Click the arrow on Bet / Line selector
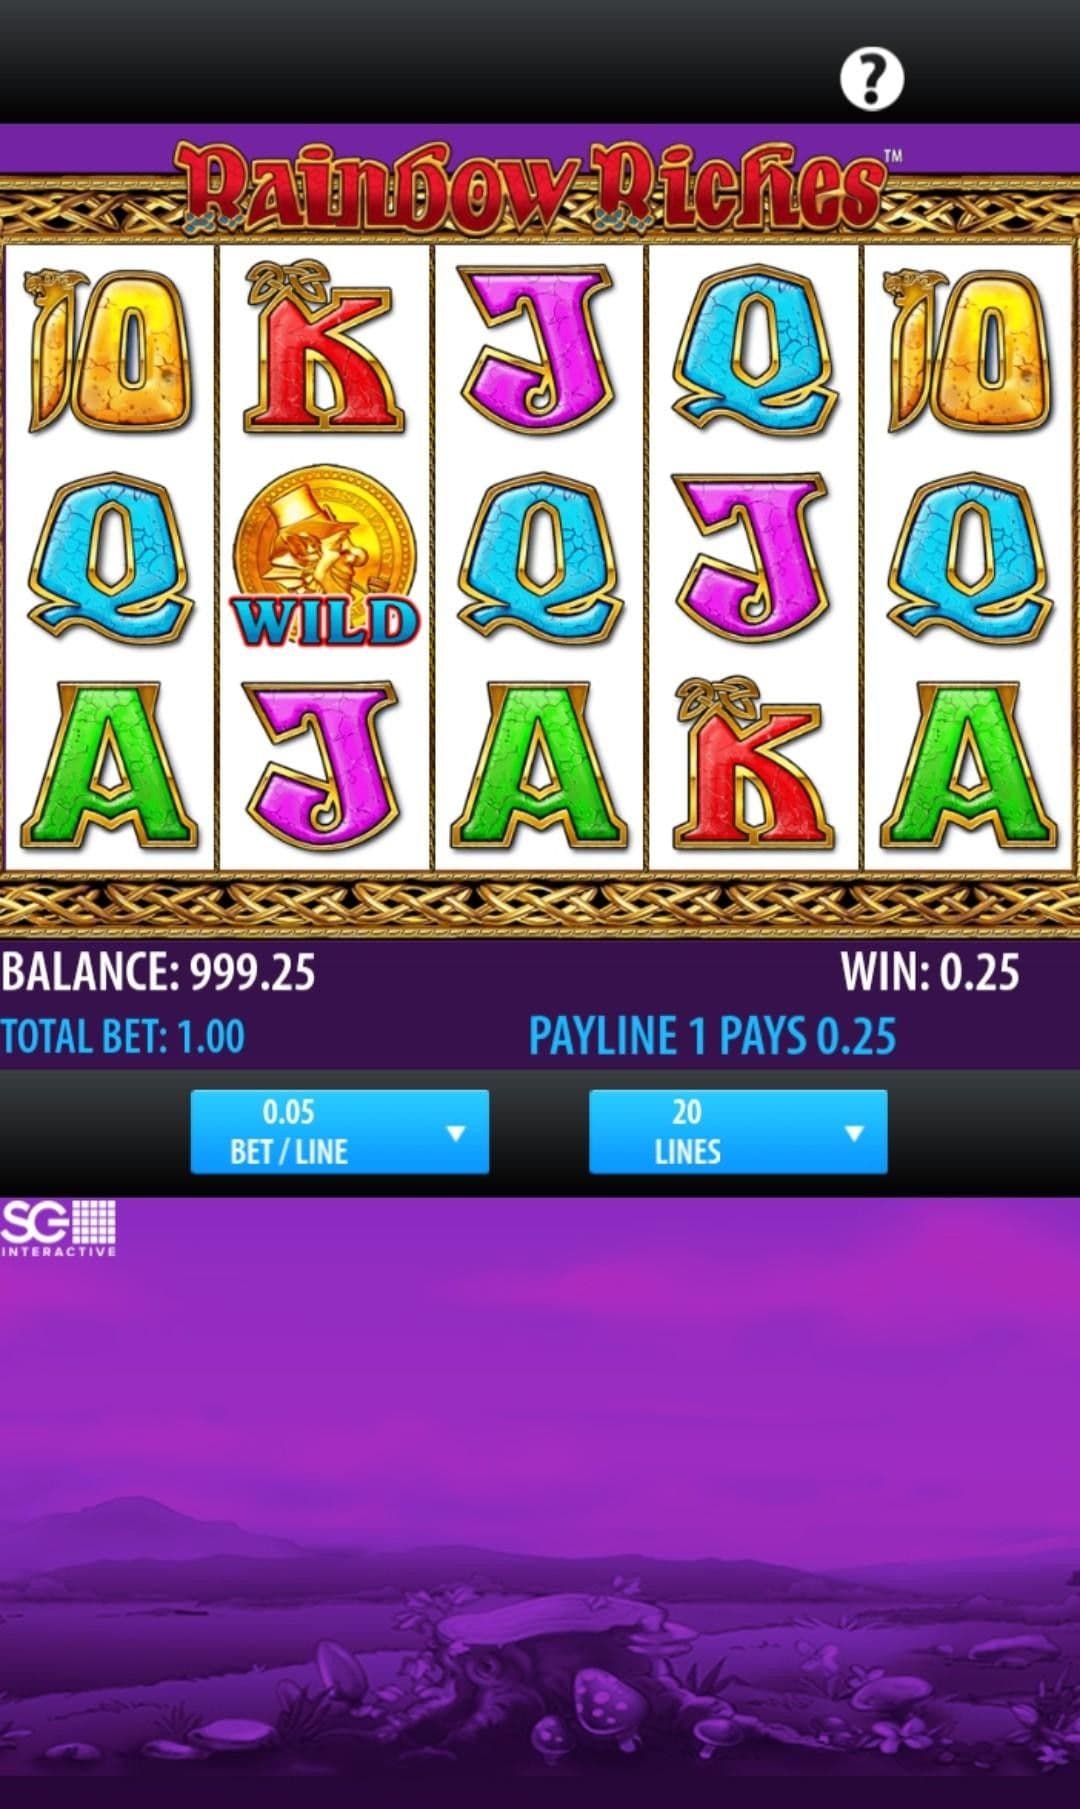 456,1134
